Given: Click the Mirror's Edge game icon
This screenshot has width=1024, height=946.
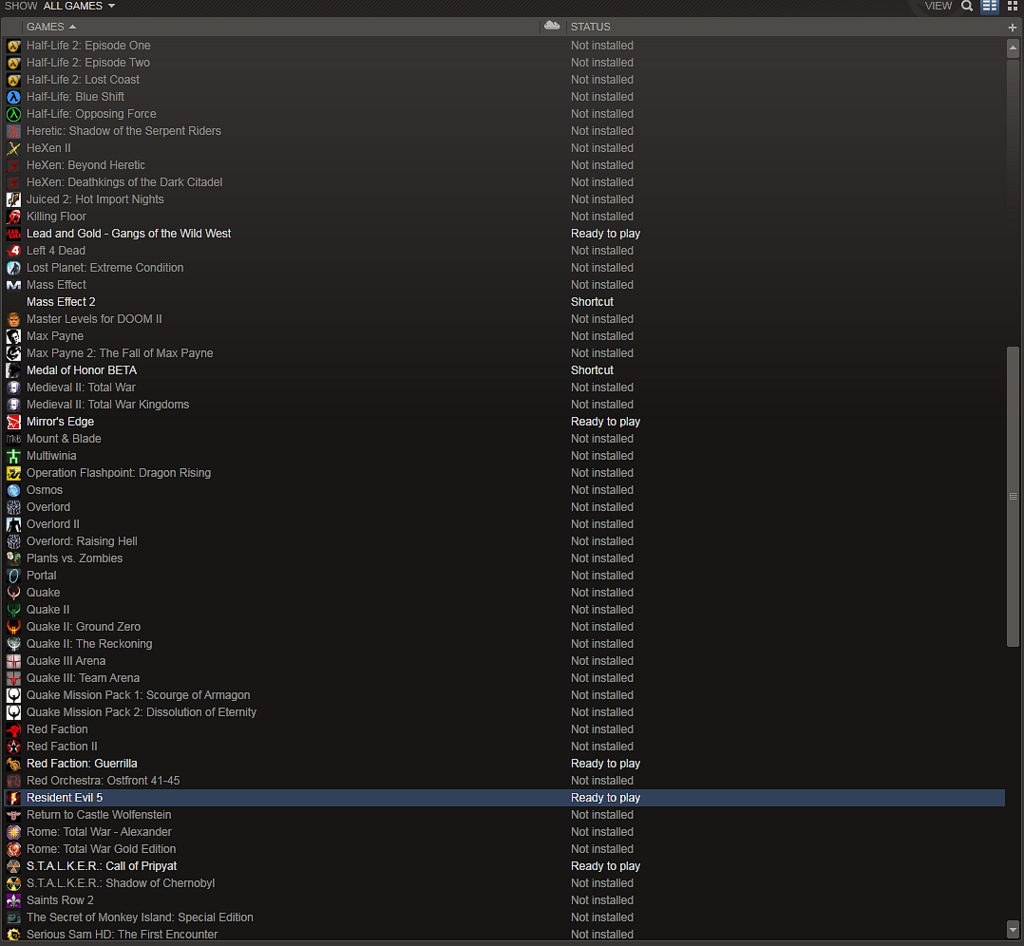Looking at the screenshot, I should pos(14,422).
